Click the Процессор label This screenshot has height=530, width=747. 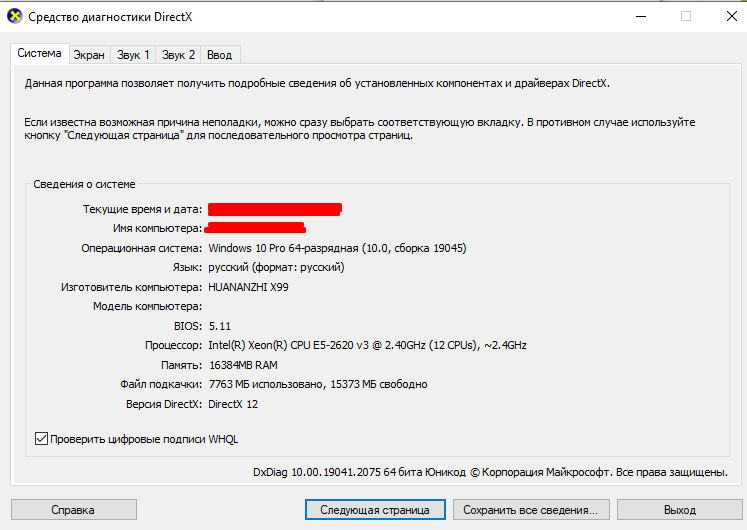173,345
